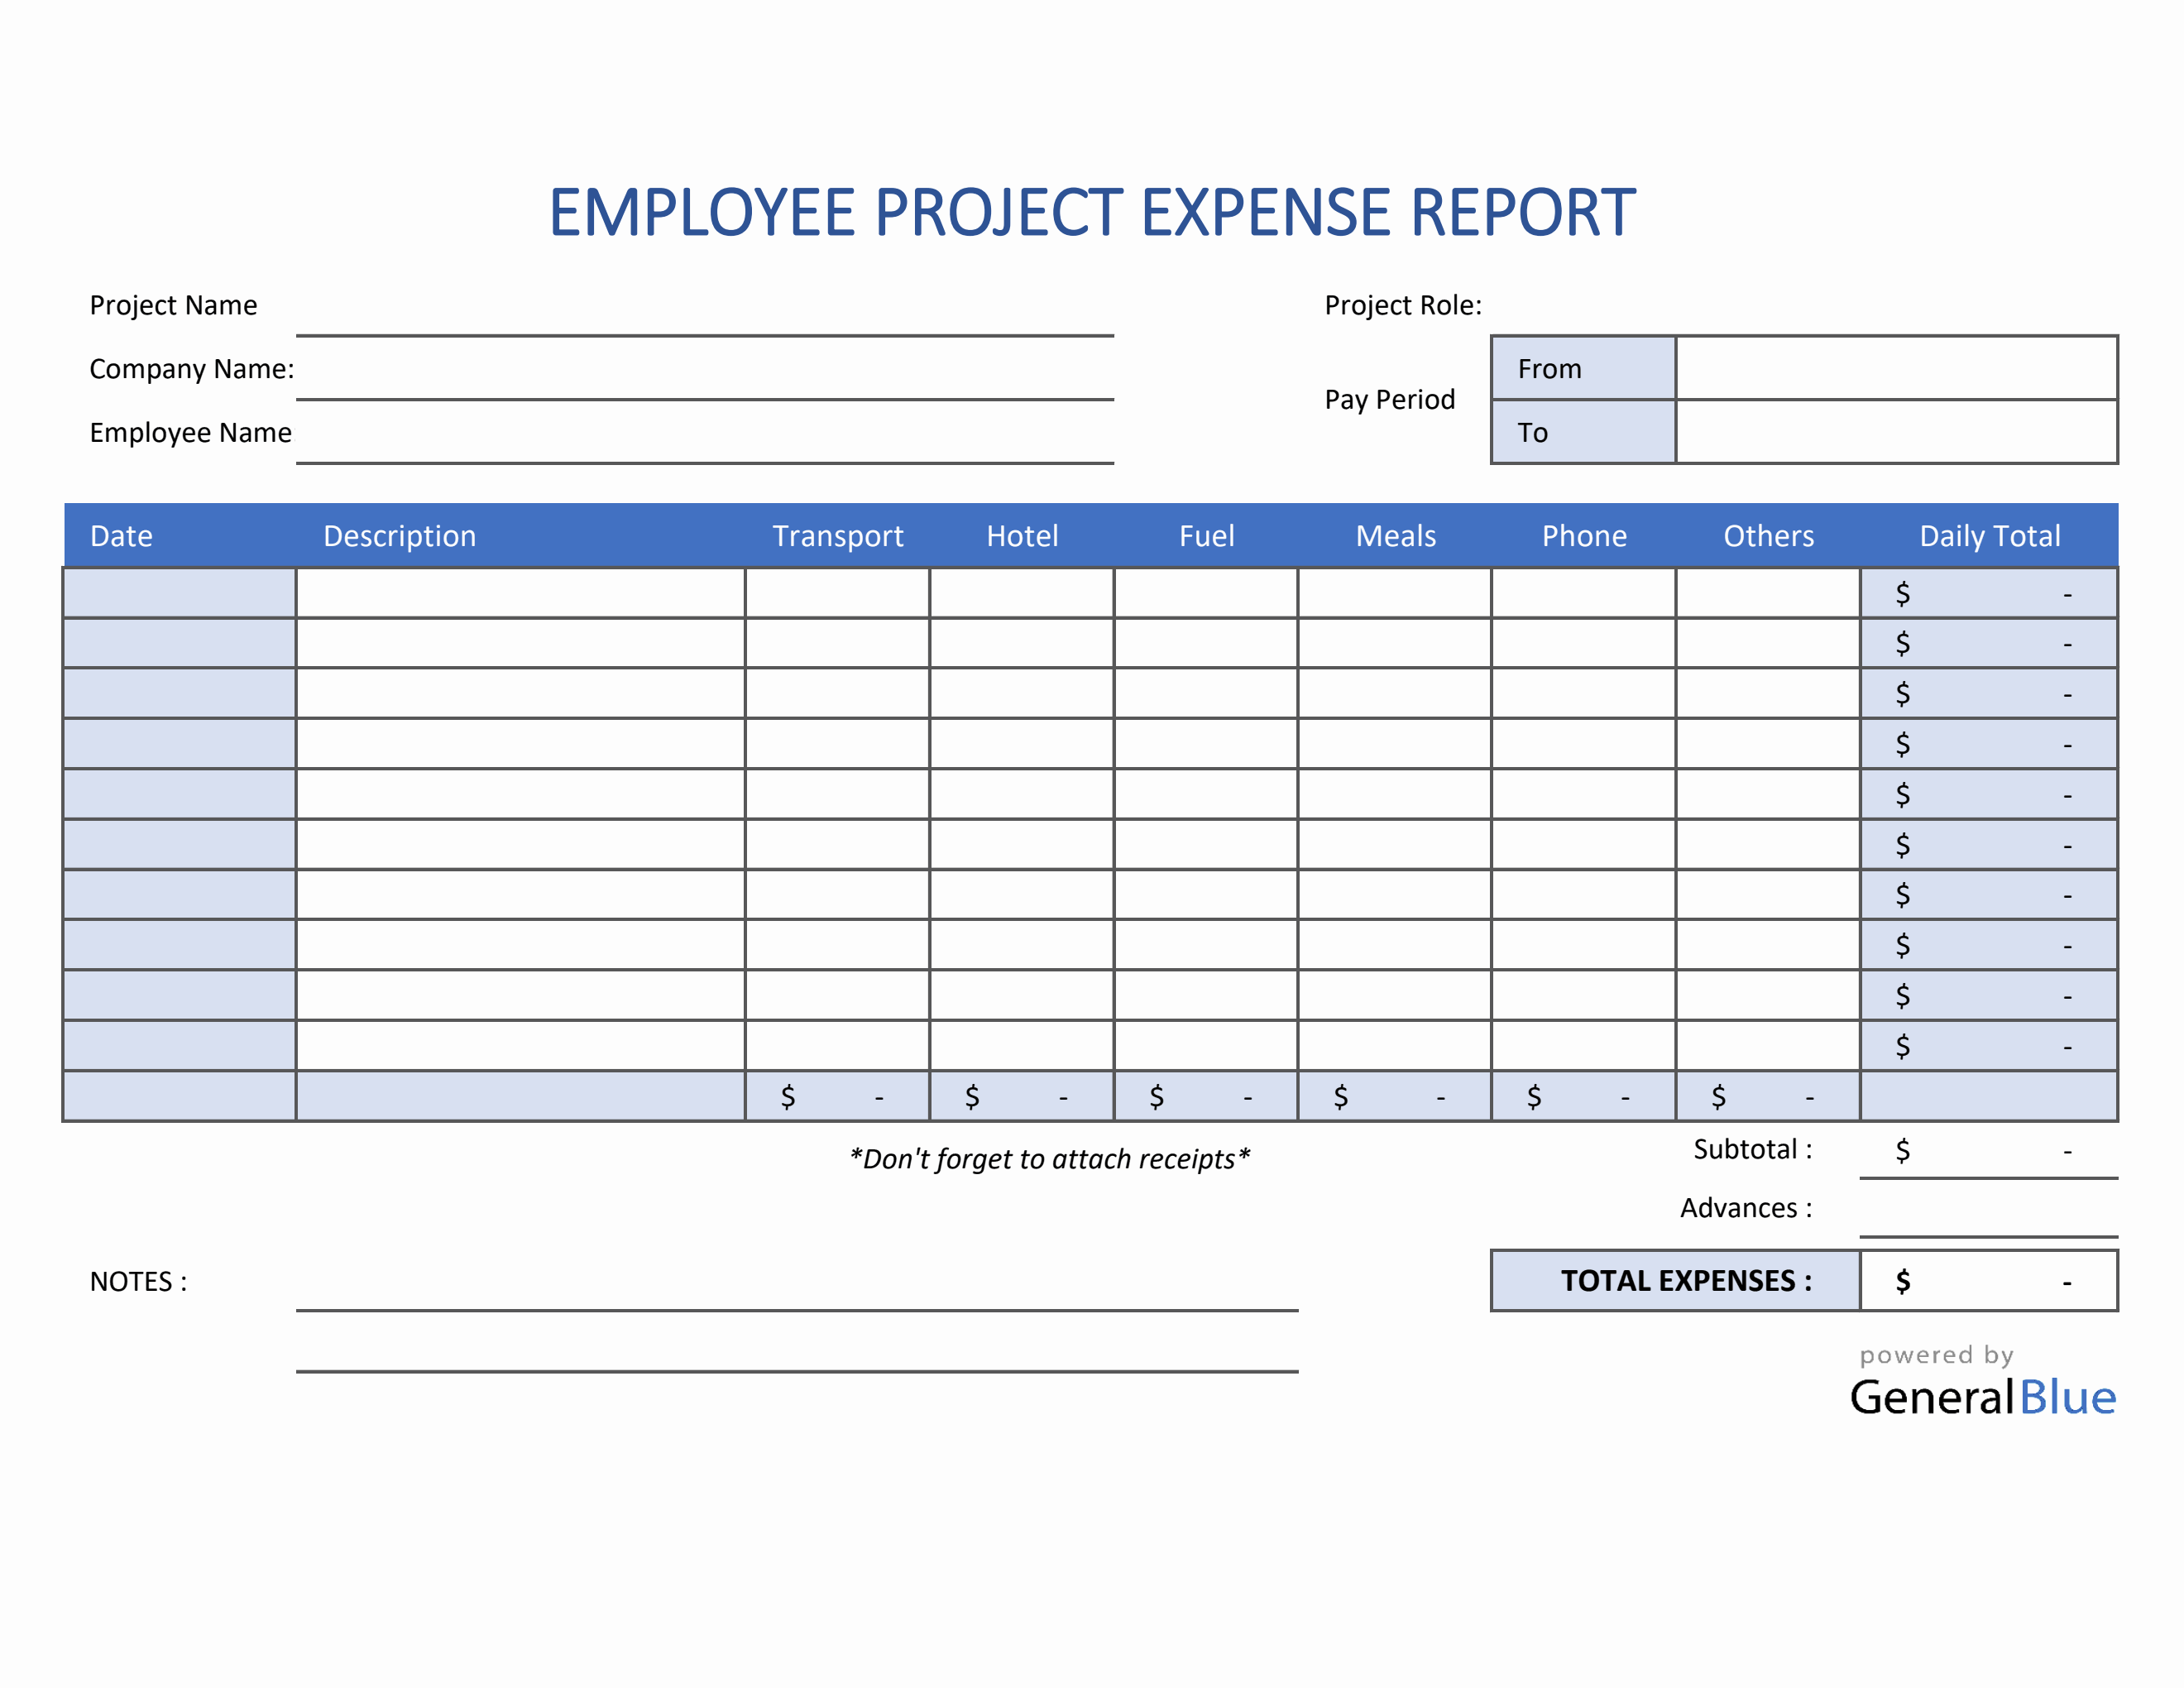Screen dimensions: 2184x1688
Task: Click the Others column total cell
Action: click(x=1768, y=1096)
